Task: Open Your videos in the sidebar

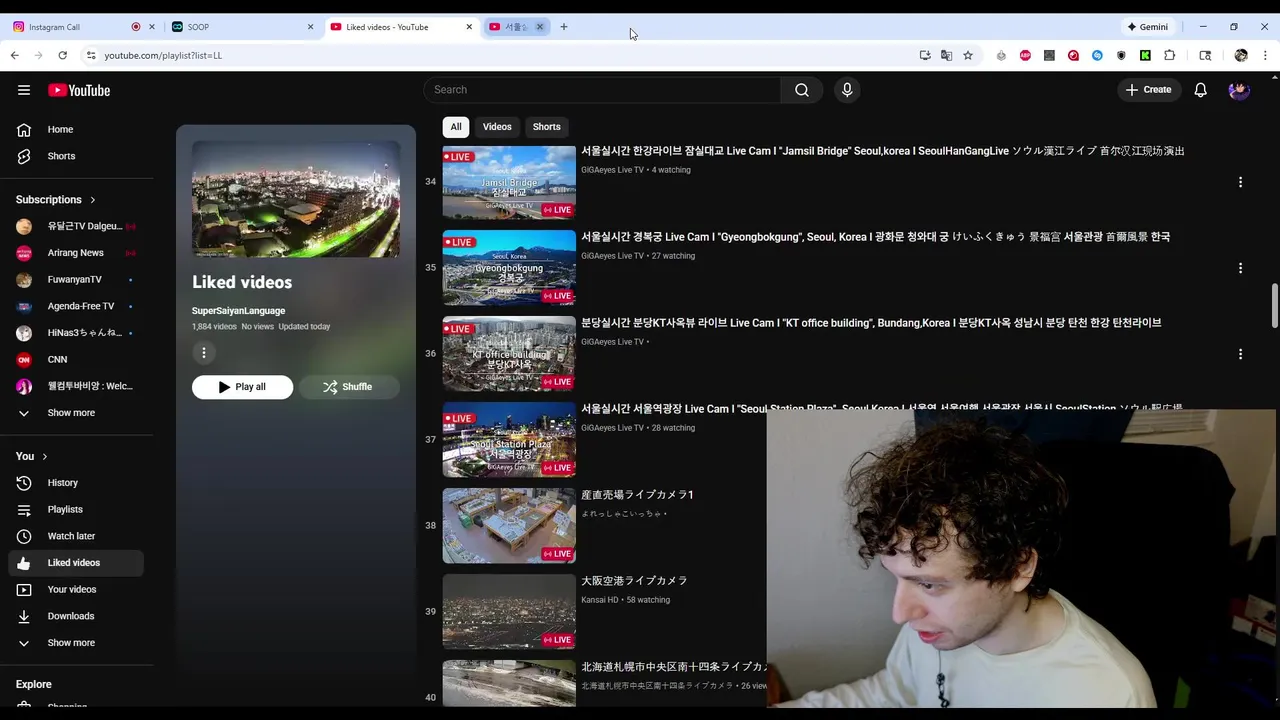Action: (76, 589)
